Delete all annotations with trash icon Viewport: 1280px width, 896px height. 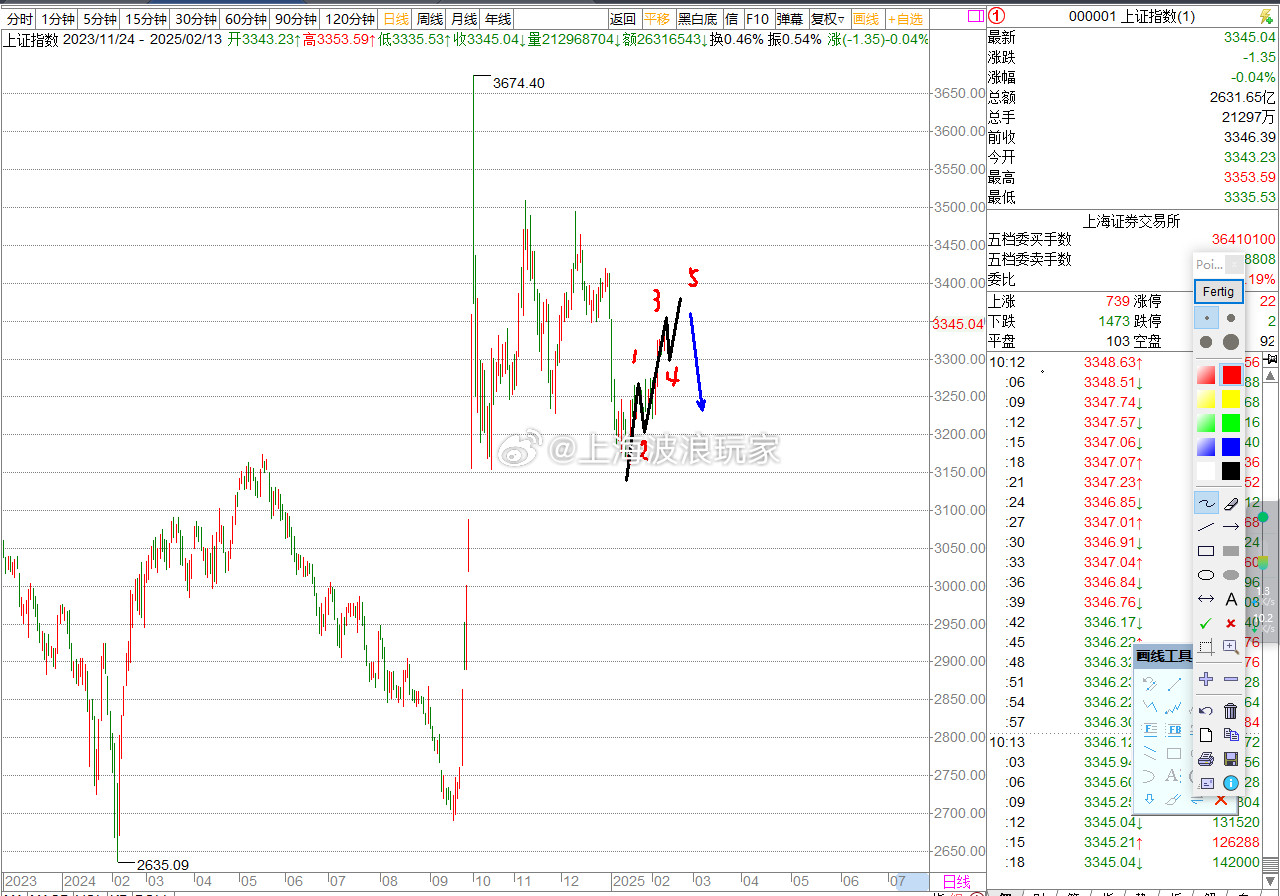[x=1231, y=711]
